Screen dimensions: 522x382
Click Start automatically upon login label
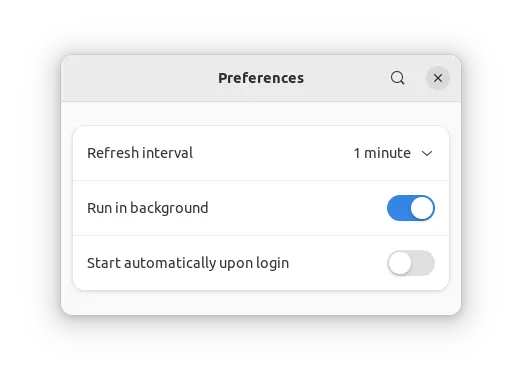tap(188, 263)
